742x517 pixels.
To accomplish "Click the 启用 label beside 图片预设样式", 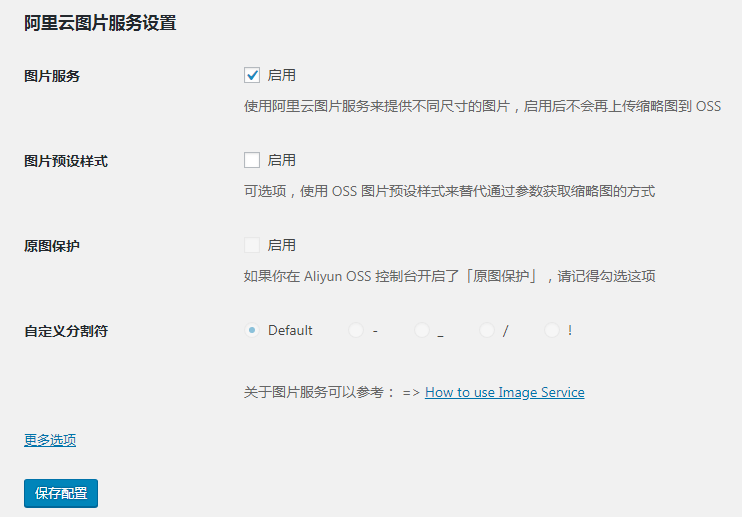I will click(282, 160).
